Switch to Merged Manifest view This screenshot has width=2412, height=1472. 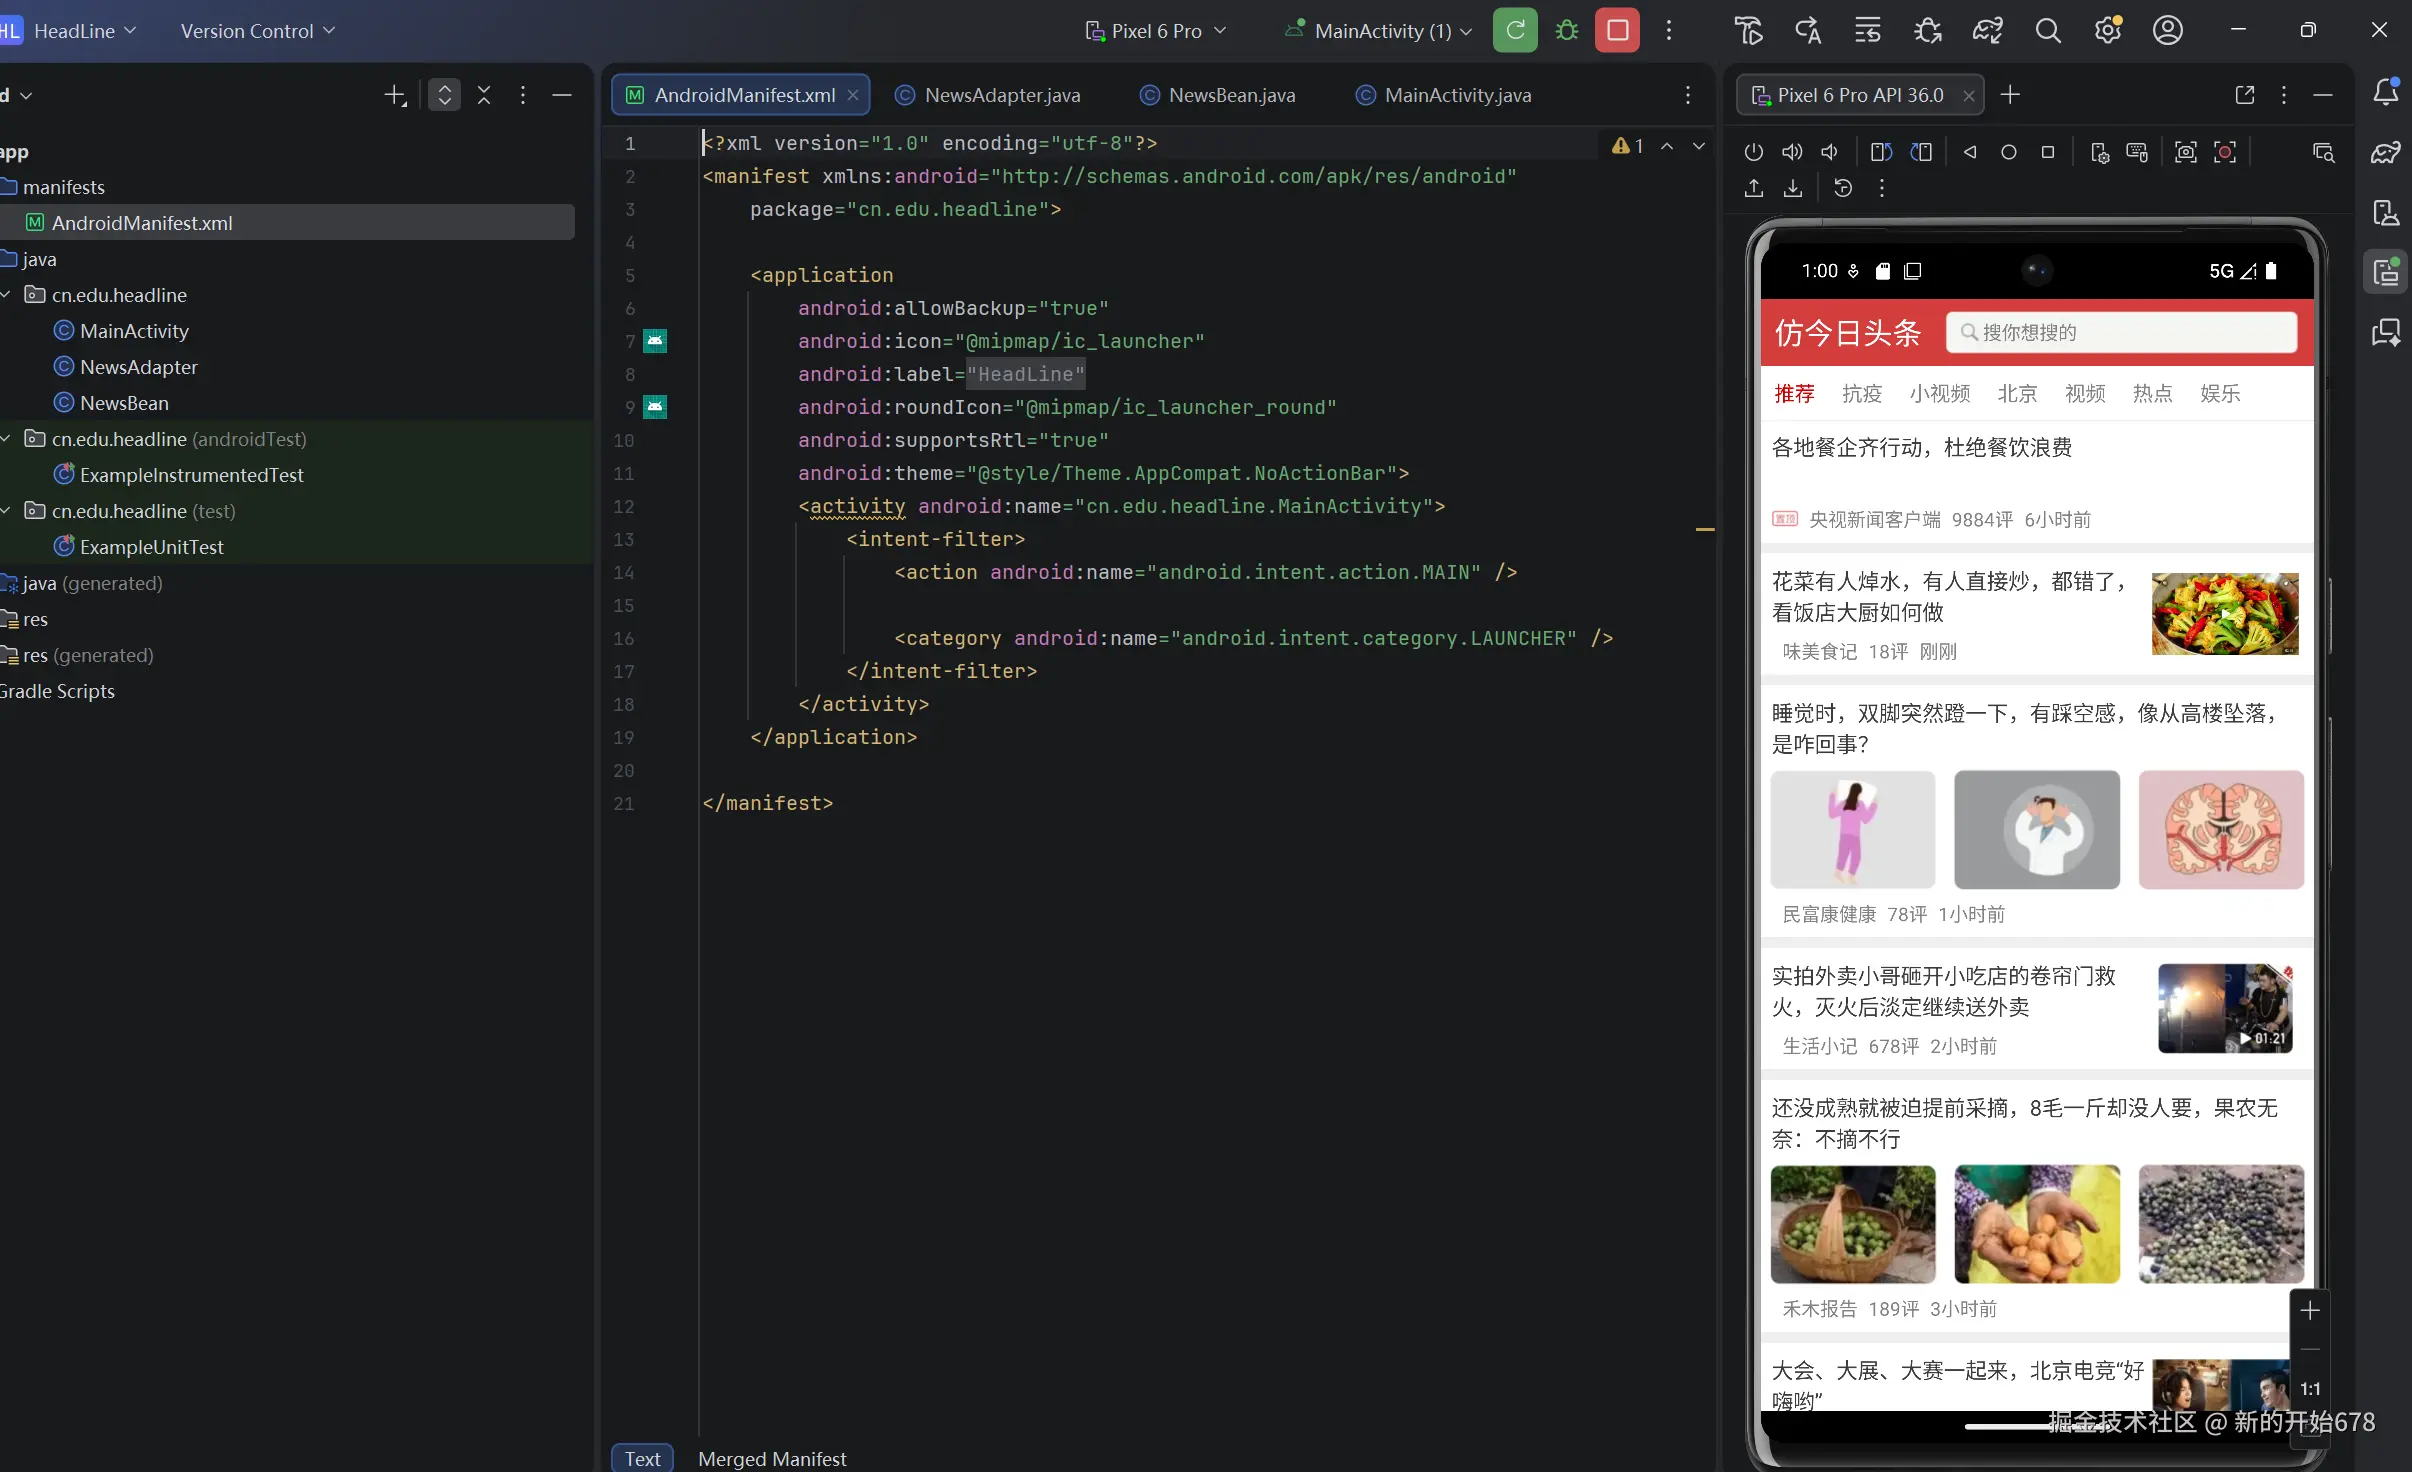tap(771, 1459)
